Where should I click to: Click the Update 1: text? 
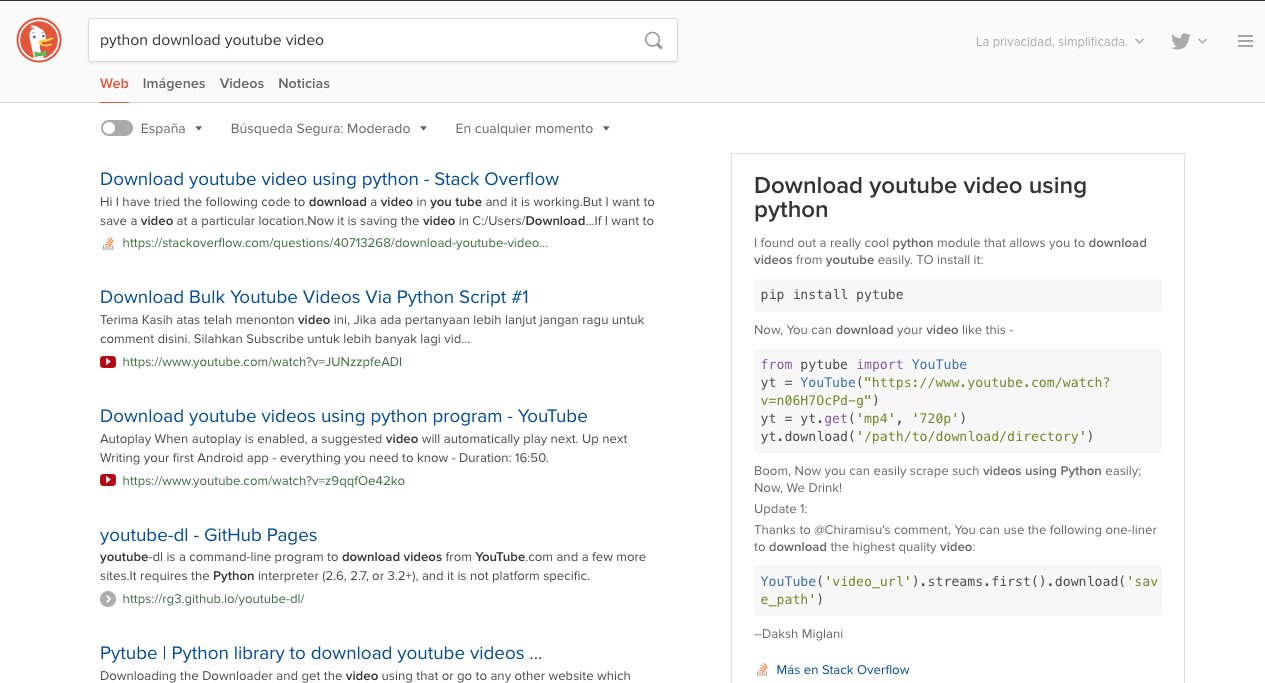[x=781, y=509]
